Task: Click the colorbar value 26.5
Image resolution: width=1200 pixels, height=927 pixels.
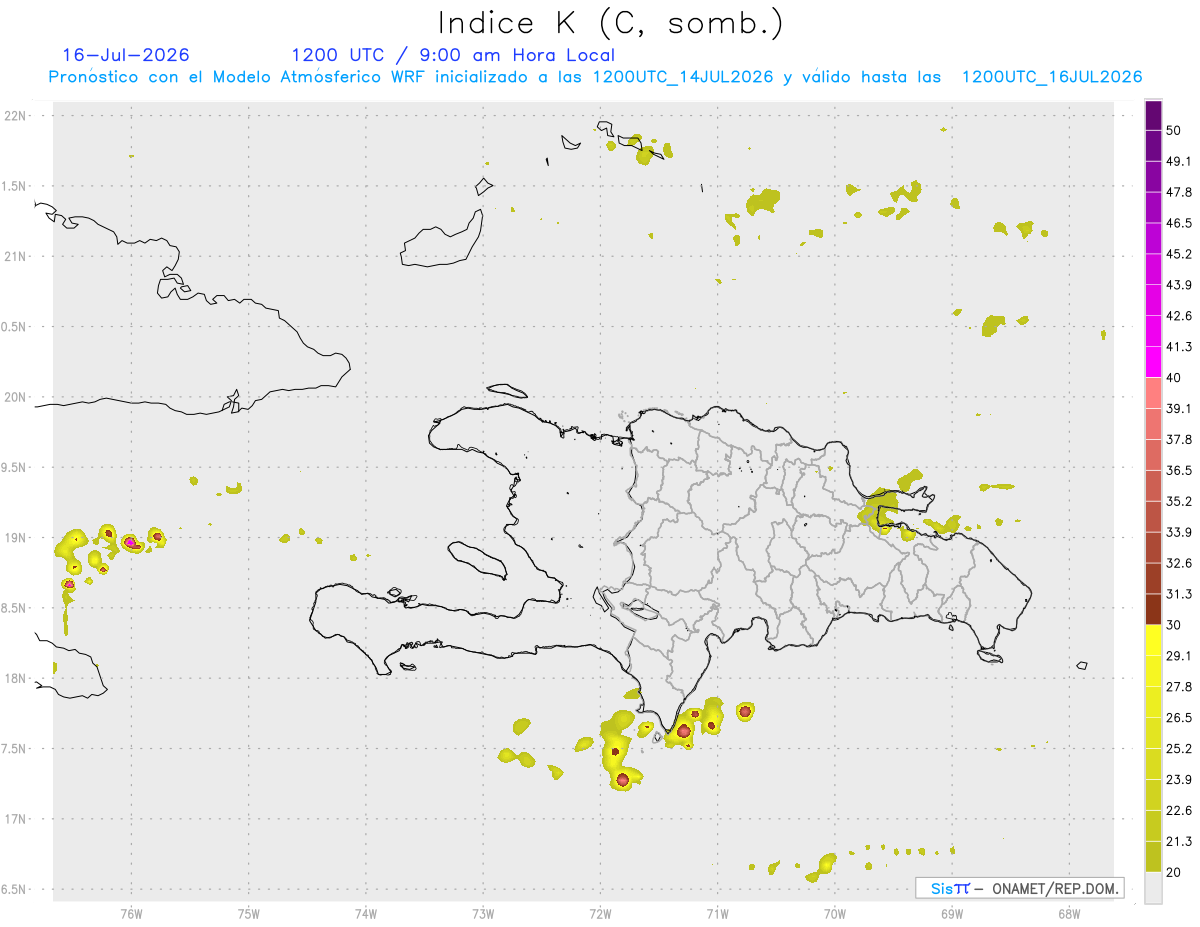Action: [1179, 718]
